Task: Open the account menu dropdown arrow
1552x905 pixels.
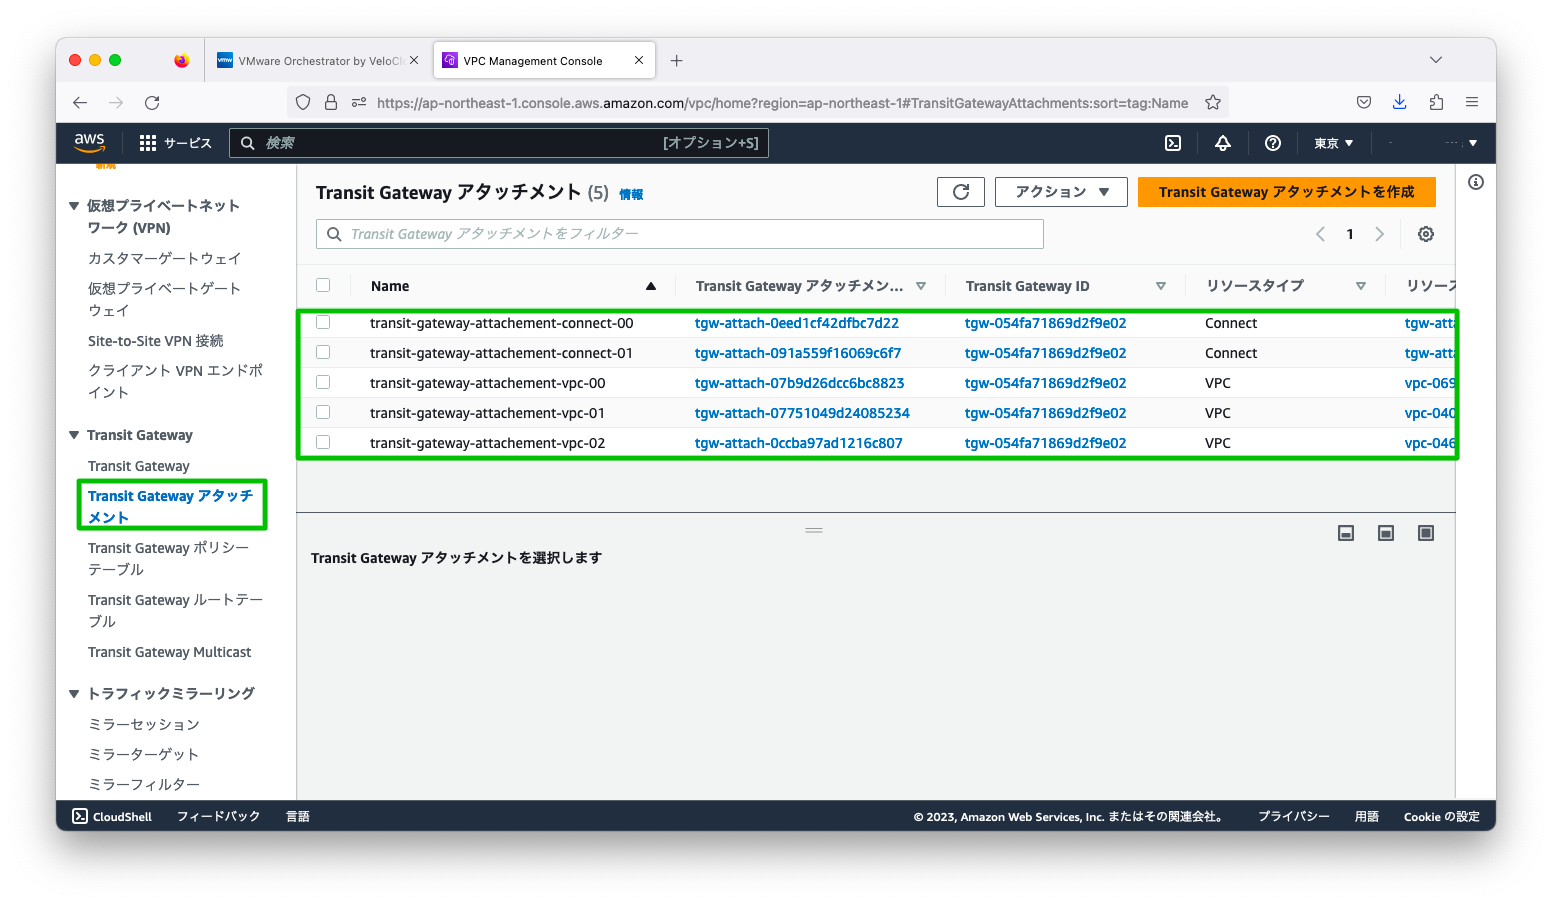Action: click(x=1473, y=143)
